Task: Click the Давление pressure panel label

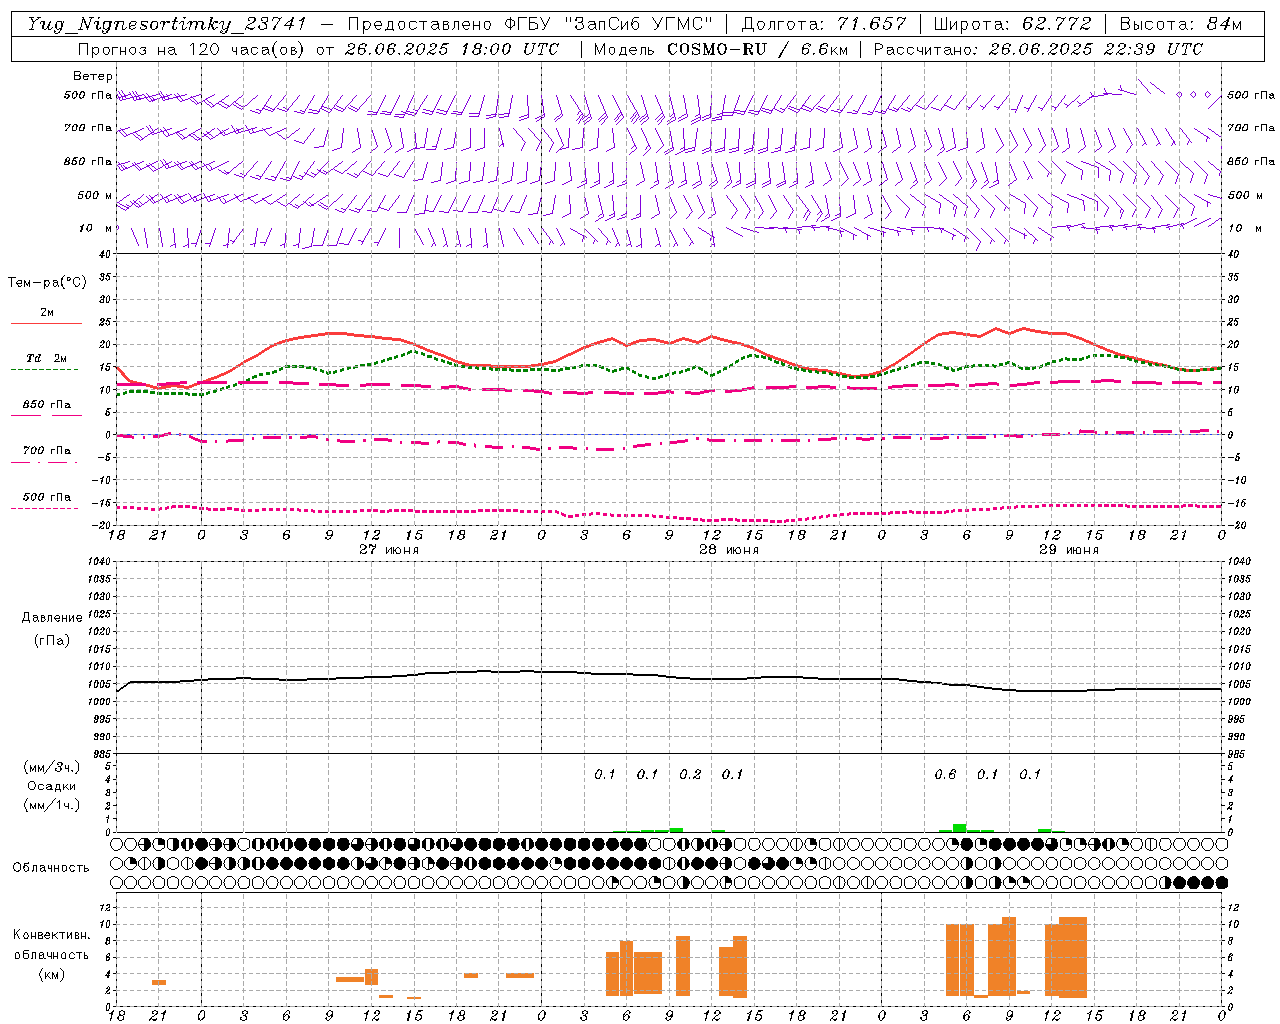Action: click(52, 618)
